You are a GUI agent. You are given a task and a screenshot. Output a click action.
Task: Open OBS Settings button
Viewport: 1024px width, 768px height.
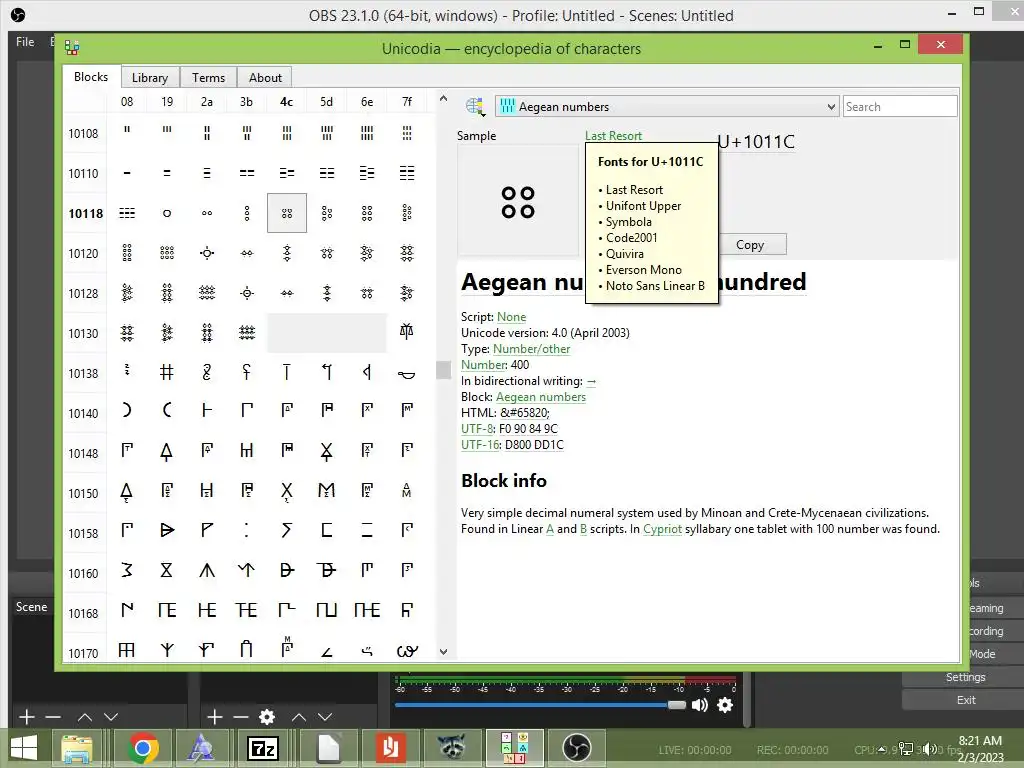pyautogui.click(x=965, y=677)
